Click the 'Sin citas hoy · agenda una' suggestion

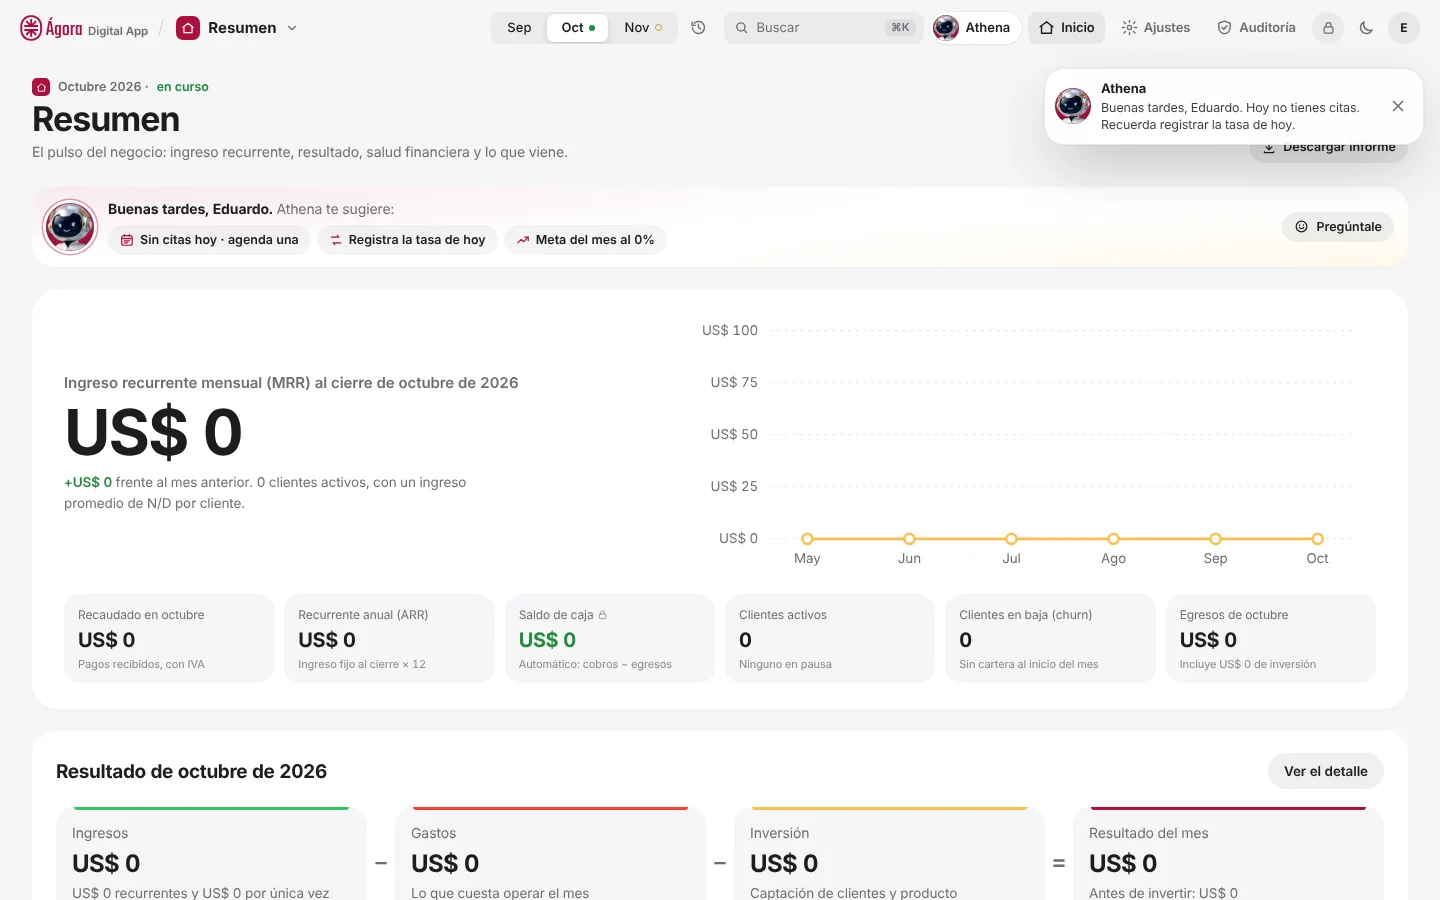coord(209,240)
